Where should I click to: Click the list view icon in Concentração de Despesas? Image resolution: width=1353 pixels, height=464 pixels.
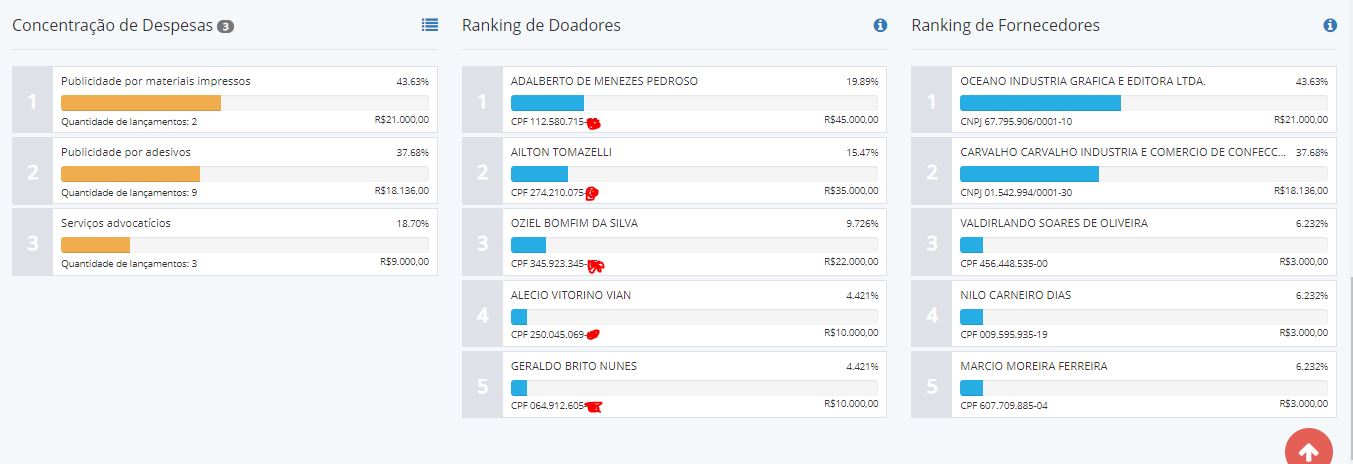click(x=430, y=25)
